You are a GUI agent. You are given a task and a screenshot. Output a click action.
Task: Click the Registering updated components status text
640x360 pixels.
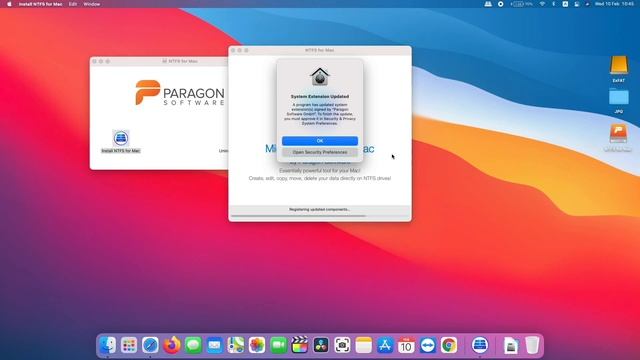(320, 209)
